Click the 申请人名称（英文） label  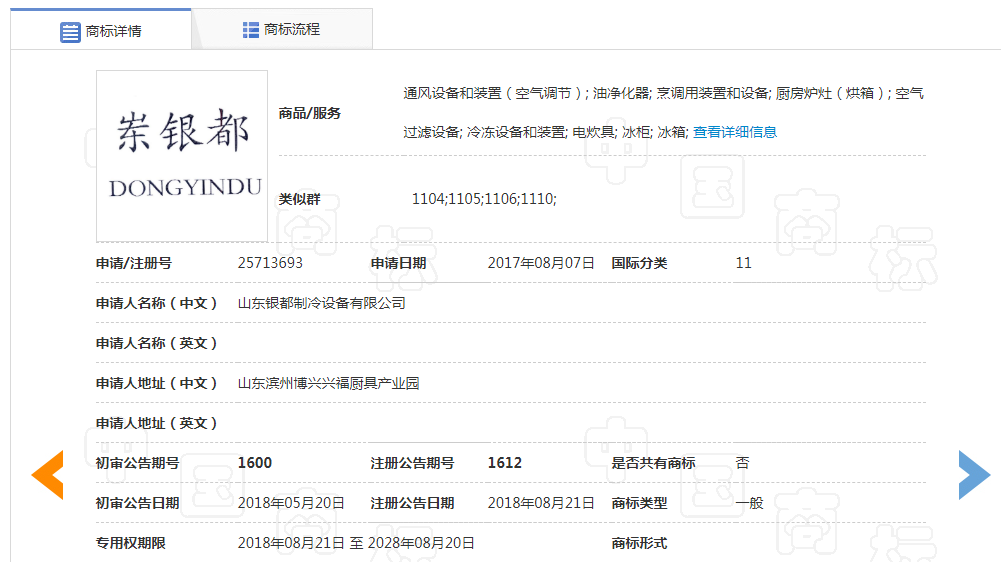point(156,344)
